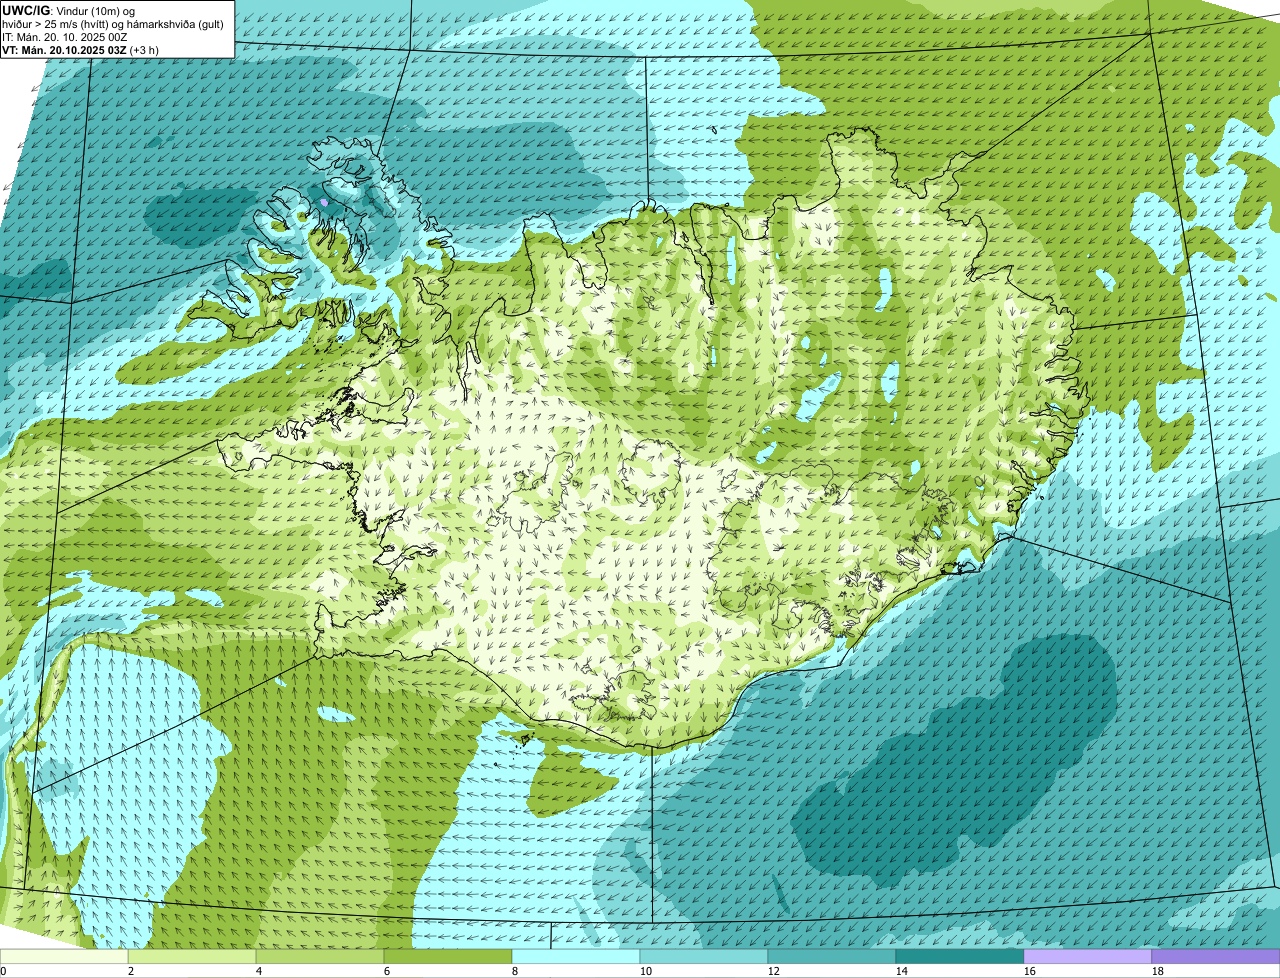Click the "UWC/IG: Vindur (10m) og" title line
The width and height of the screenshot is (1280, 978).
pyautogui.click(x=69, y=10)
